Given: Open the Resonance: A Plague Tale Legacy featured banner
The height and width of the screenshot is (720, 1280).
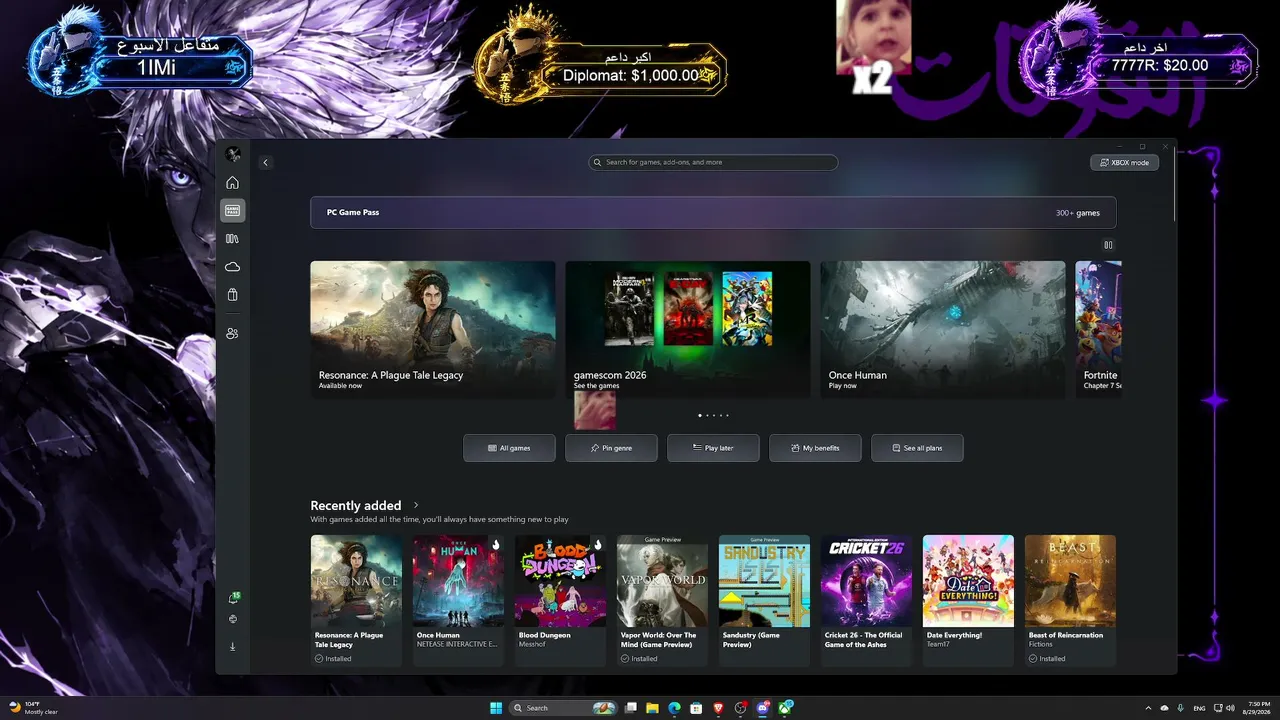Looking at the screenshot, I should 433,329.
